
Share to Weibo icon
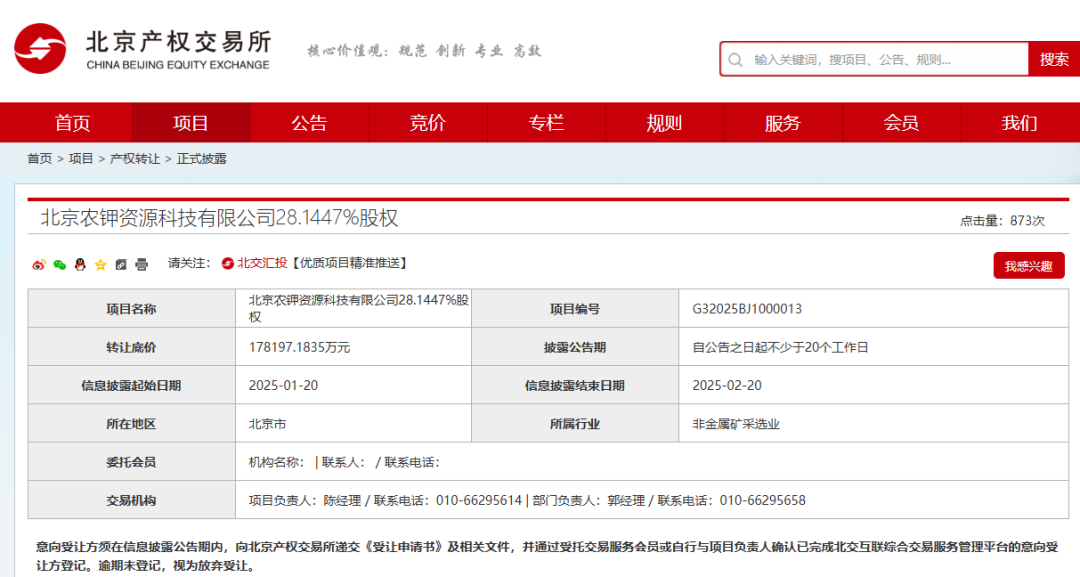pos(39,264)
